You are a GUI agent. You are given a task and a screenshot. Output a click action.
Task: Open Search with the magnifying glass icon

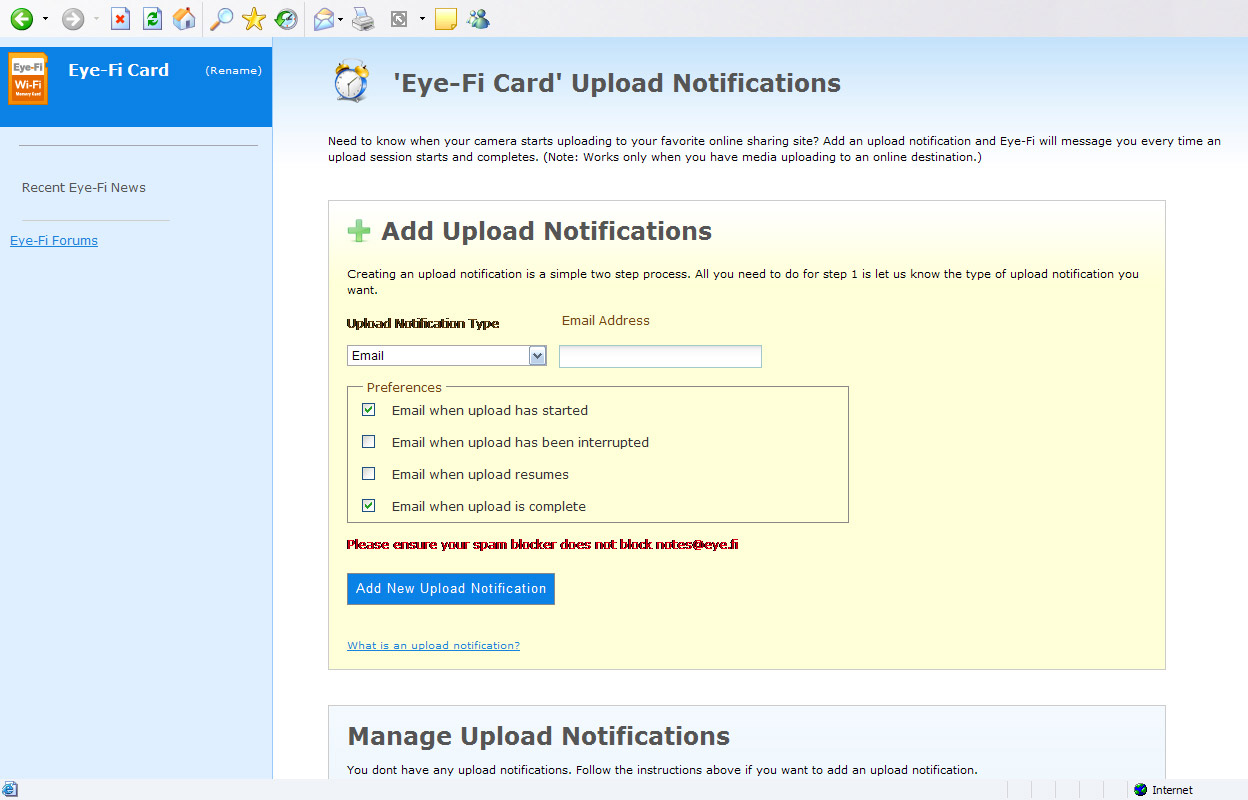222,18
